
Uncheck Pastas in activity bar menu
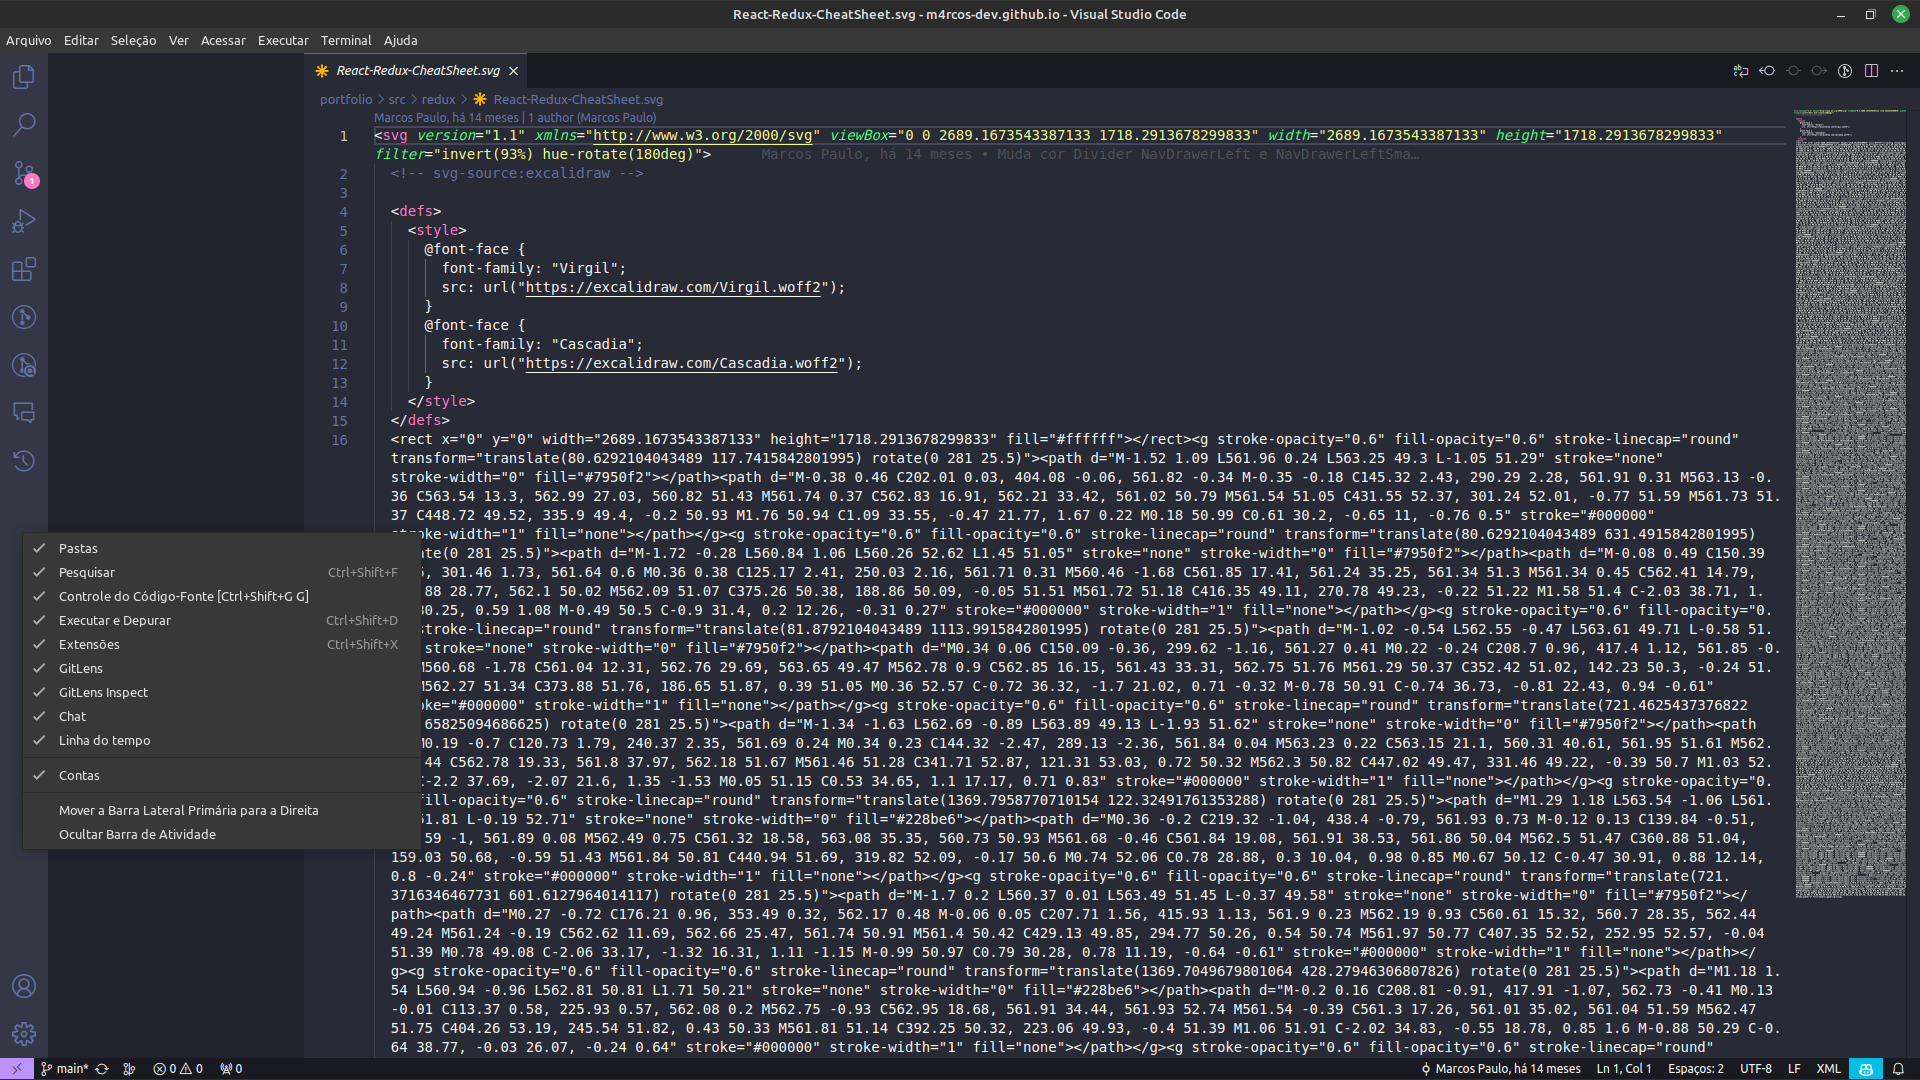coord(221,548)
